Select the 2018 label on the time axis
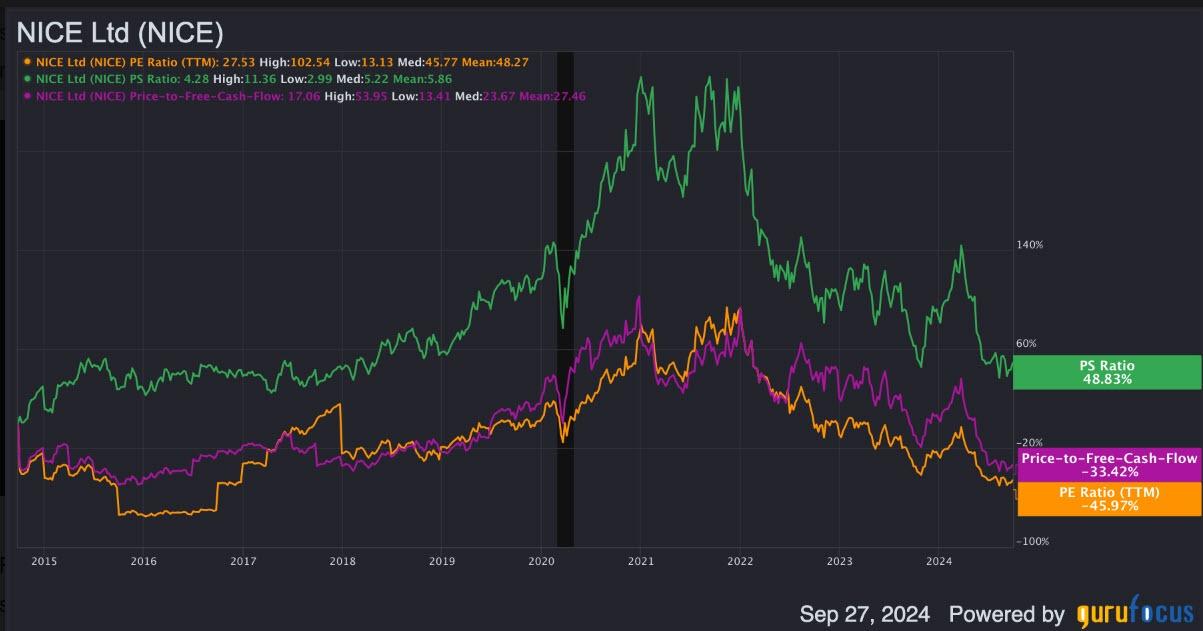1203x631 pixels. [x=342, y=561]
